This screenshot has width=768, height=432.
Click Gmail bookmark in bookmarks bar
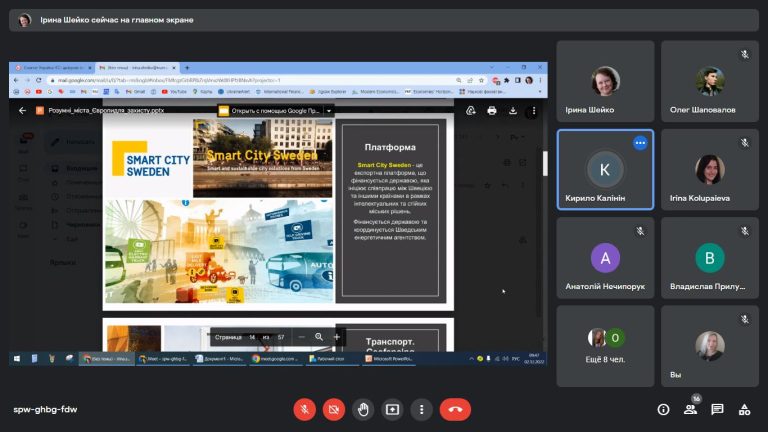(x=135, y=92)
